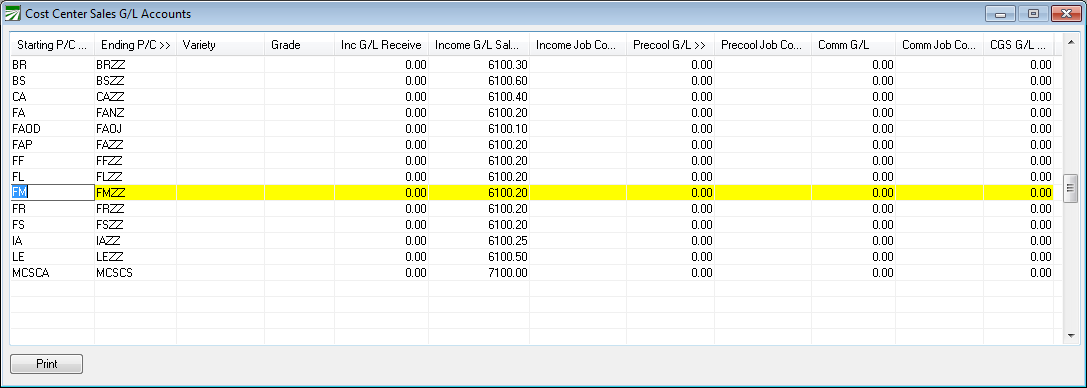Click the Precool Job Co... column header

pyautogui.click(x=763, y=45)
